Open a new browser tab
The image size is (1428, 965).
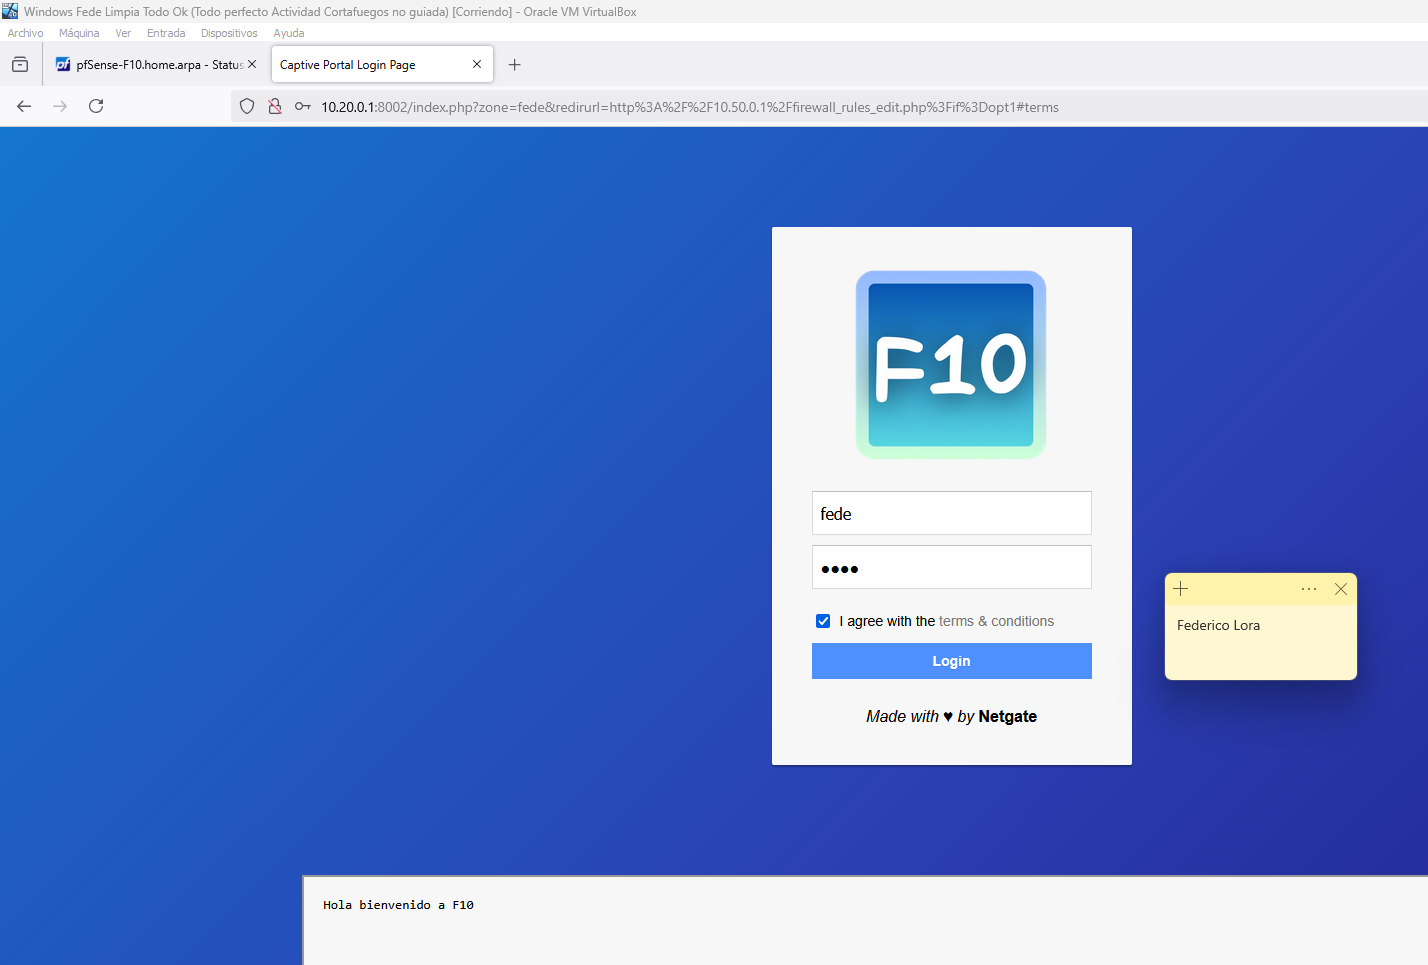pyautogui.click(x=515, y=65)
